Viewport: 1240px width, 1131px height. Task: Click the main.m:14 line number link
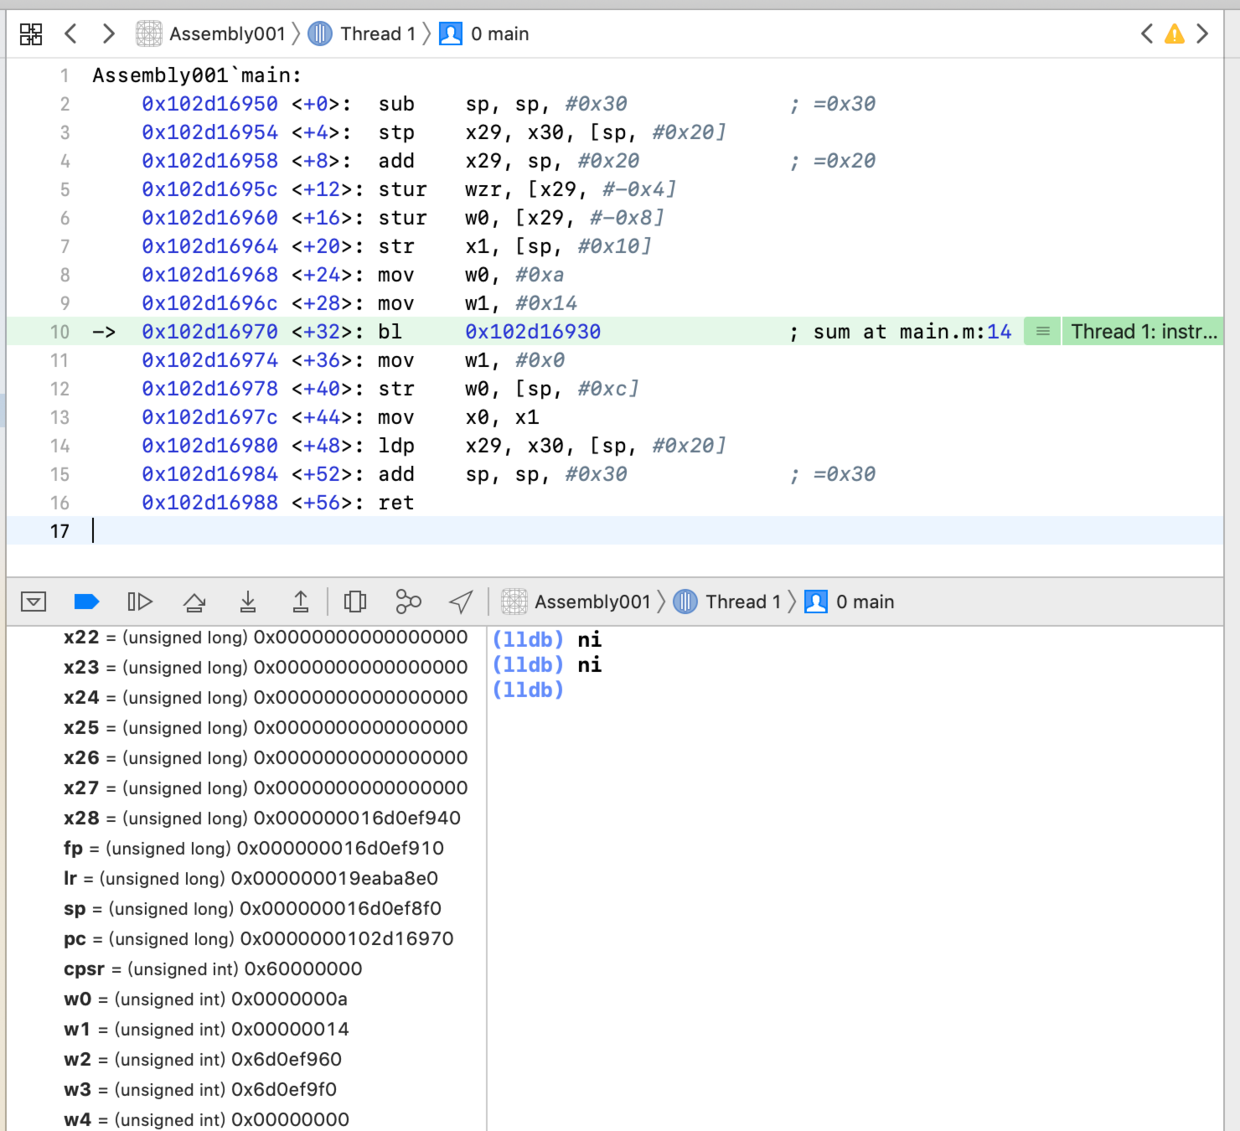[1000, 332]
